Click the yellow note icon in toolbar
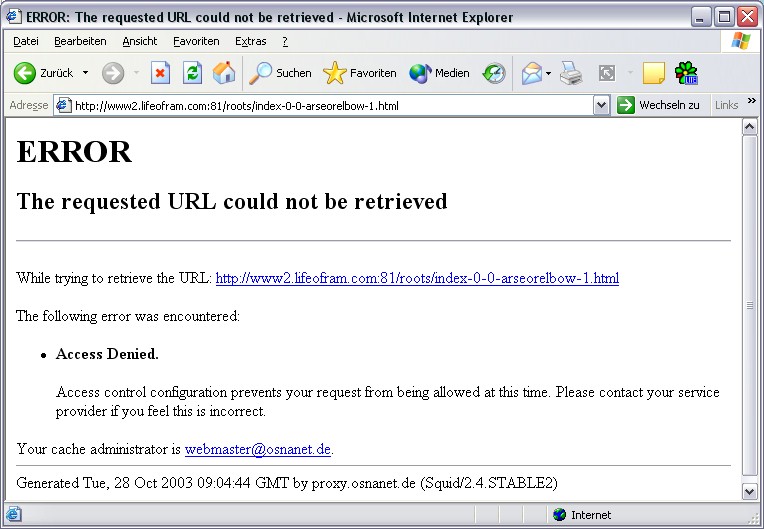Screen dimensions: 764x529 coord(653,74)
